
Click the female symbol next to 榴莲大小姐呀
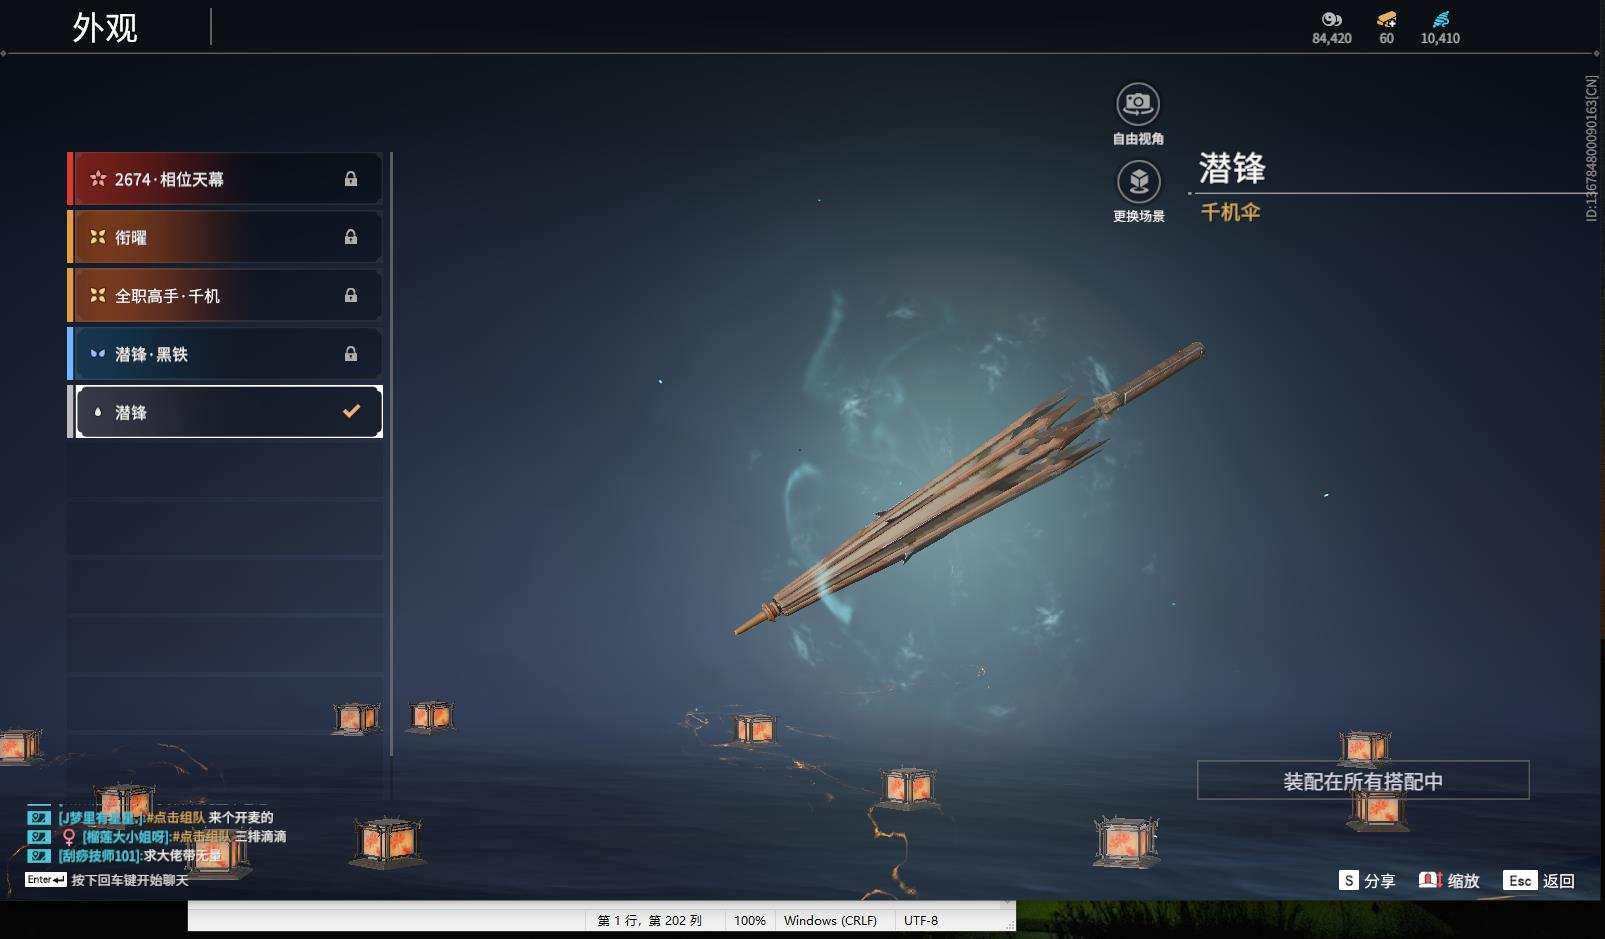pos(69,837)
